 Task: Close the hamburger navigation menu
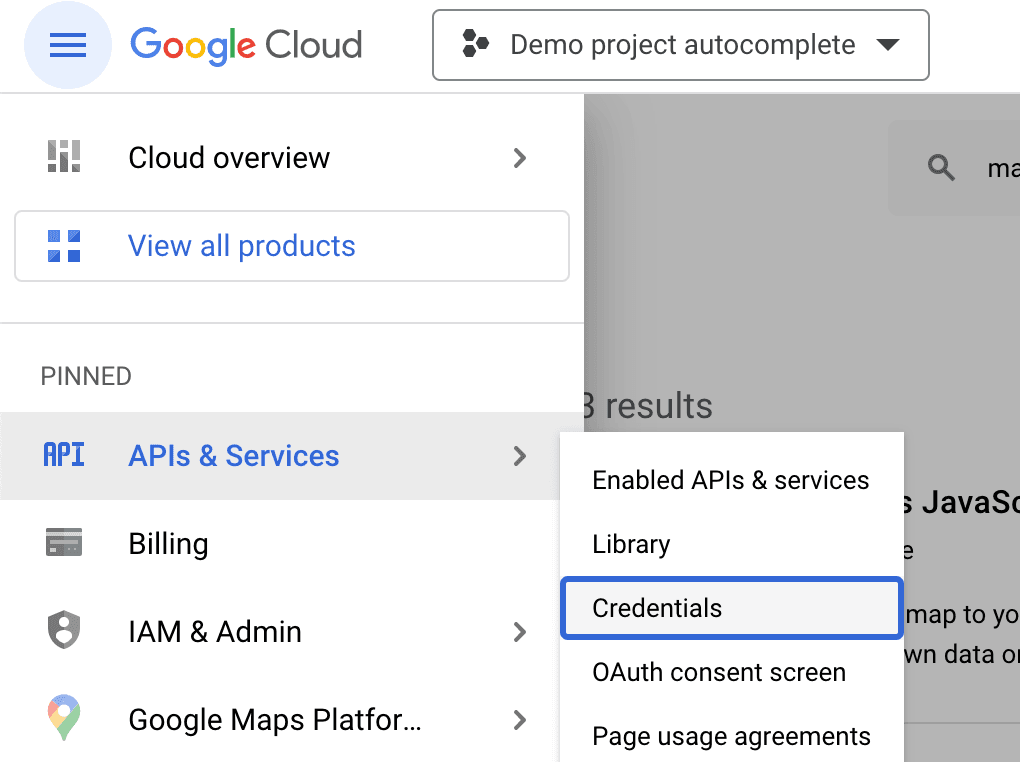[x=68, y=45]
